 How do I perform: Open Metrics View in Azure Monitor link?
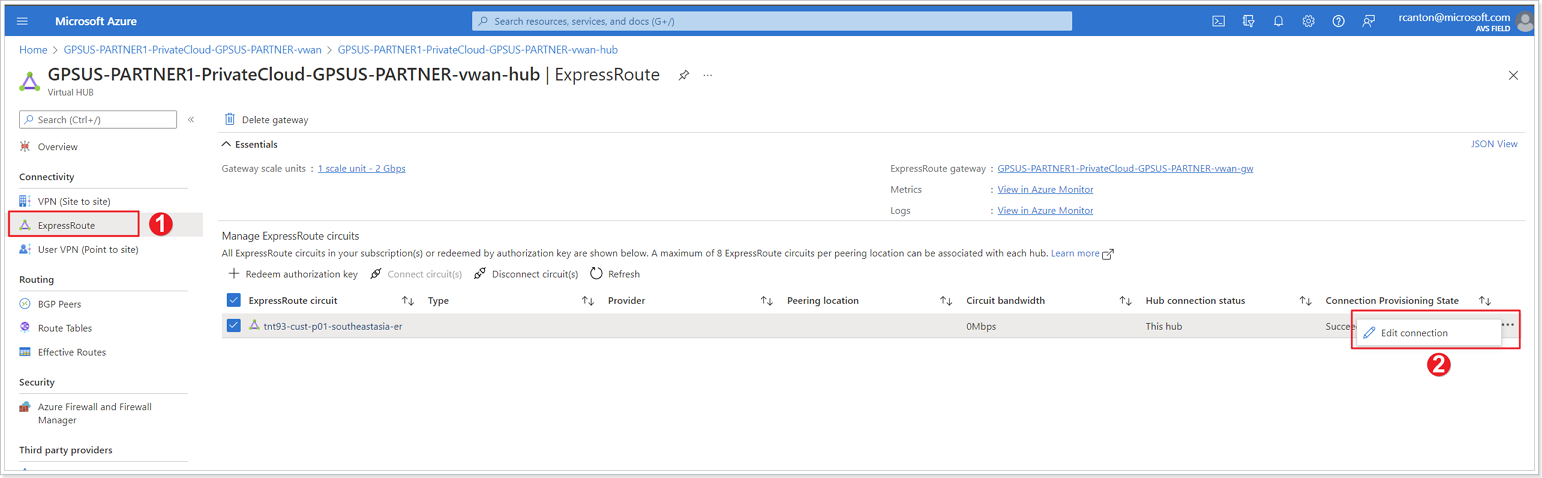coord(1045,189)
